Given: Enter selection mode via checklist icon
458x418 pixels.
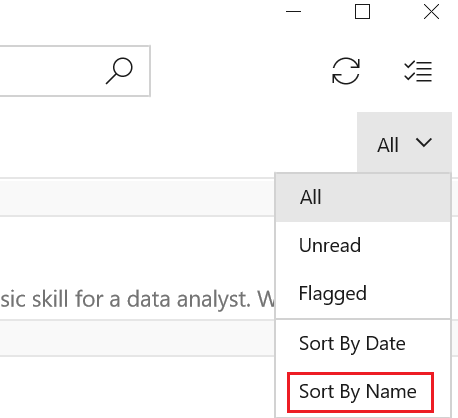Looking at the screenshot, I should click(418, 71).
